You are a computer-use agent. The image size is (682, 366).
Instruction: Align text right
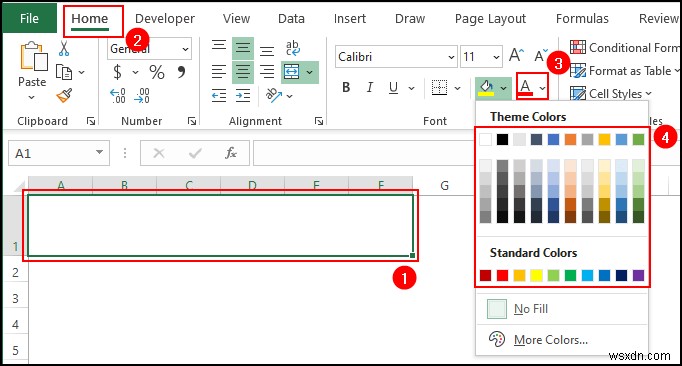(x=267, y=71)
